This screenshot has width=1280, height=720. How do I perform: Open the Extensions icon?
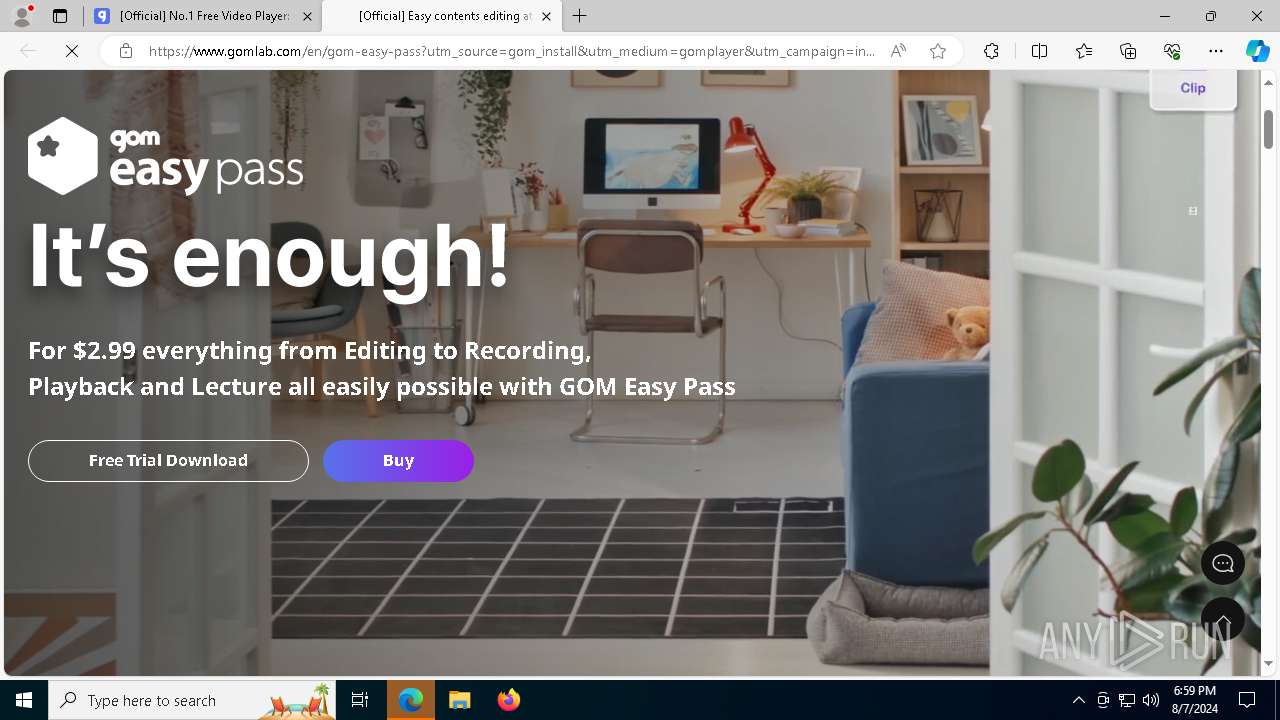coord(991,51)
